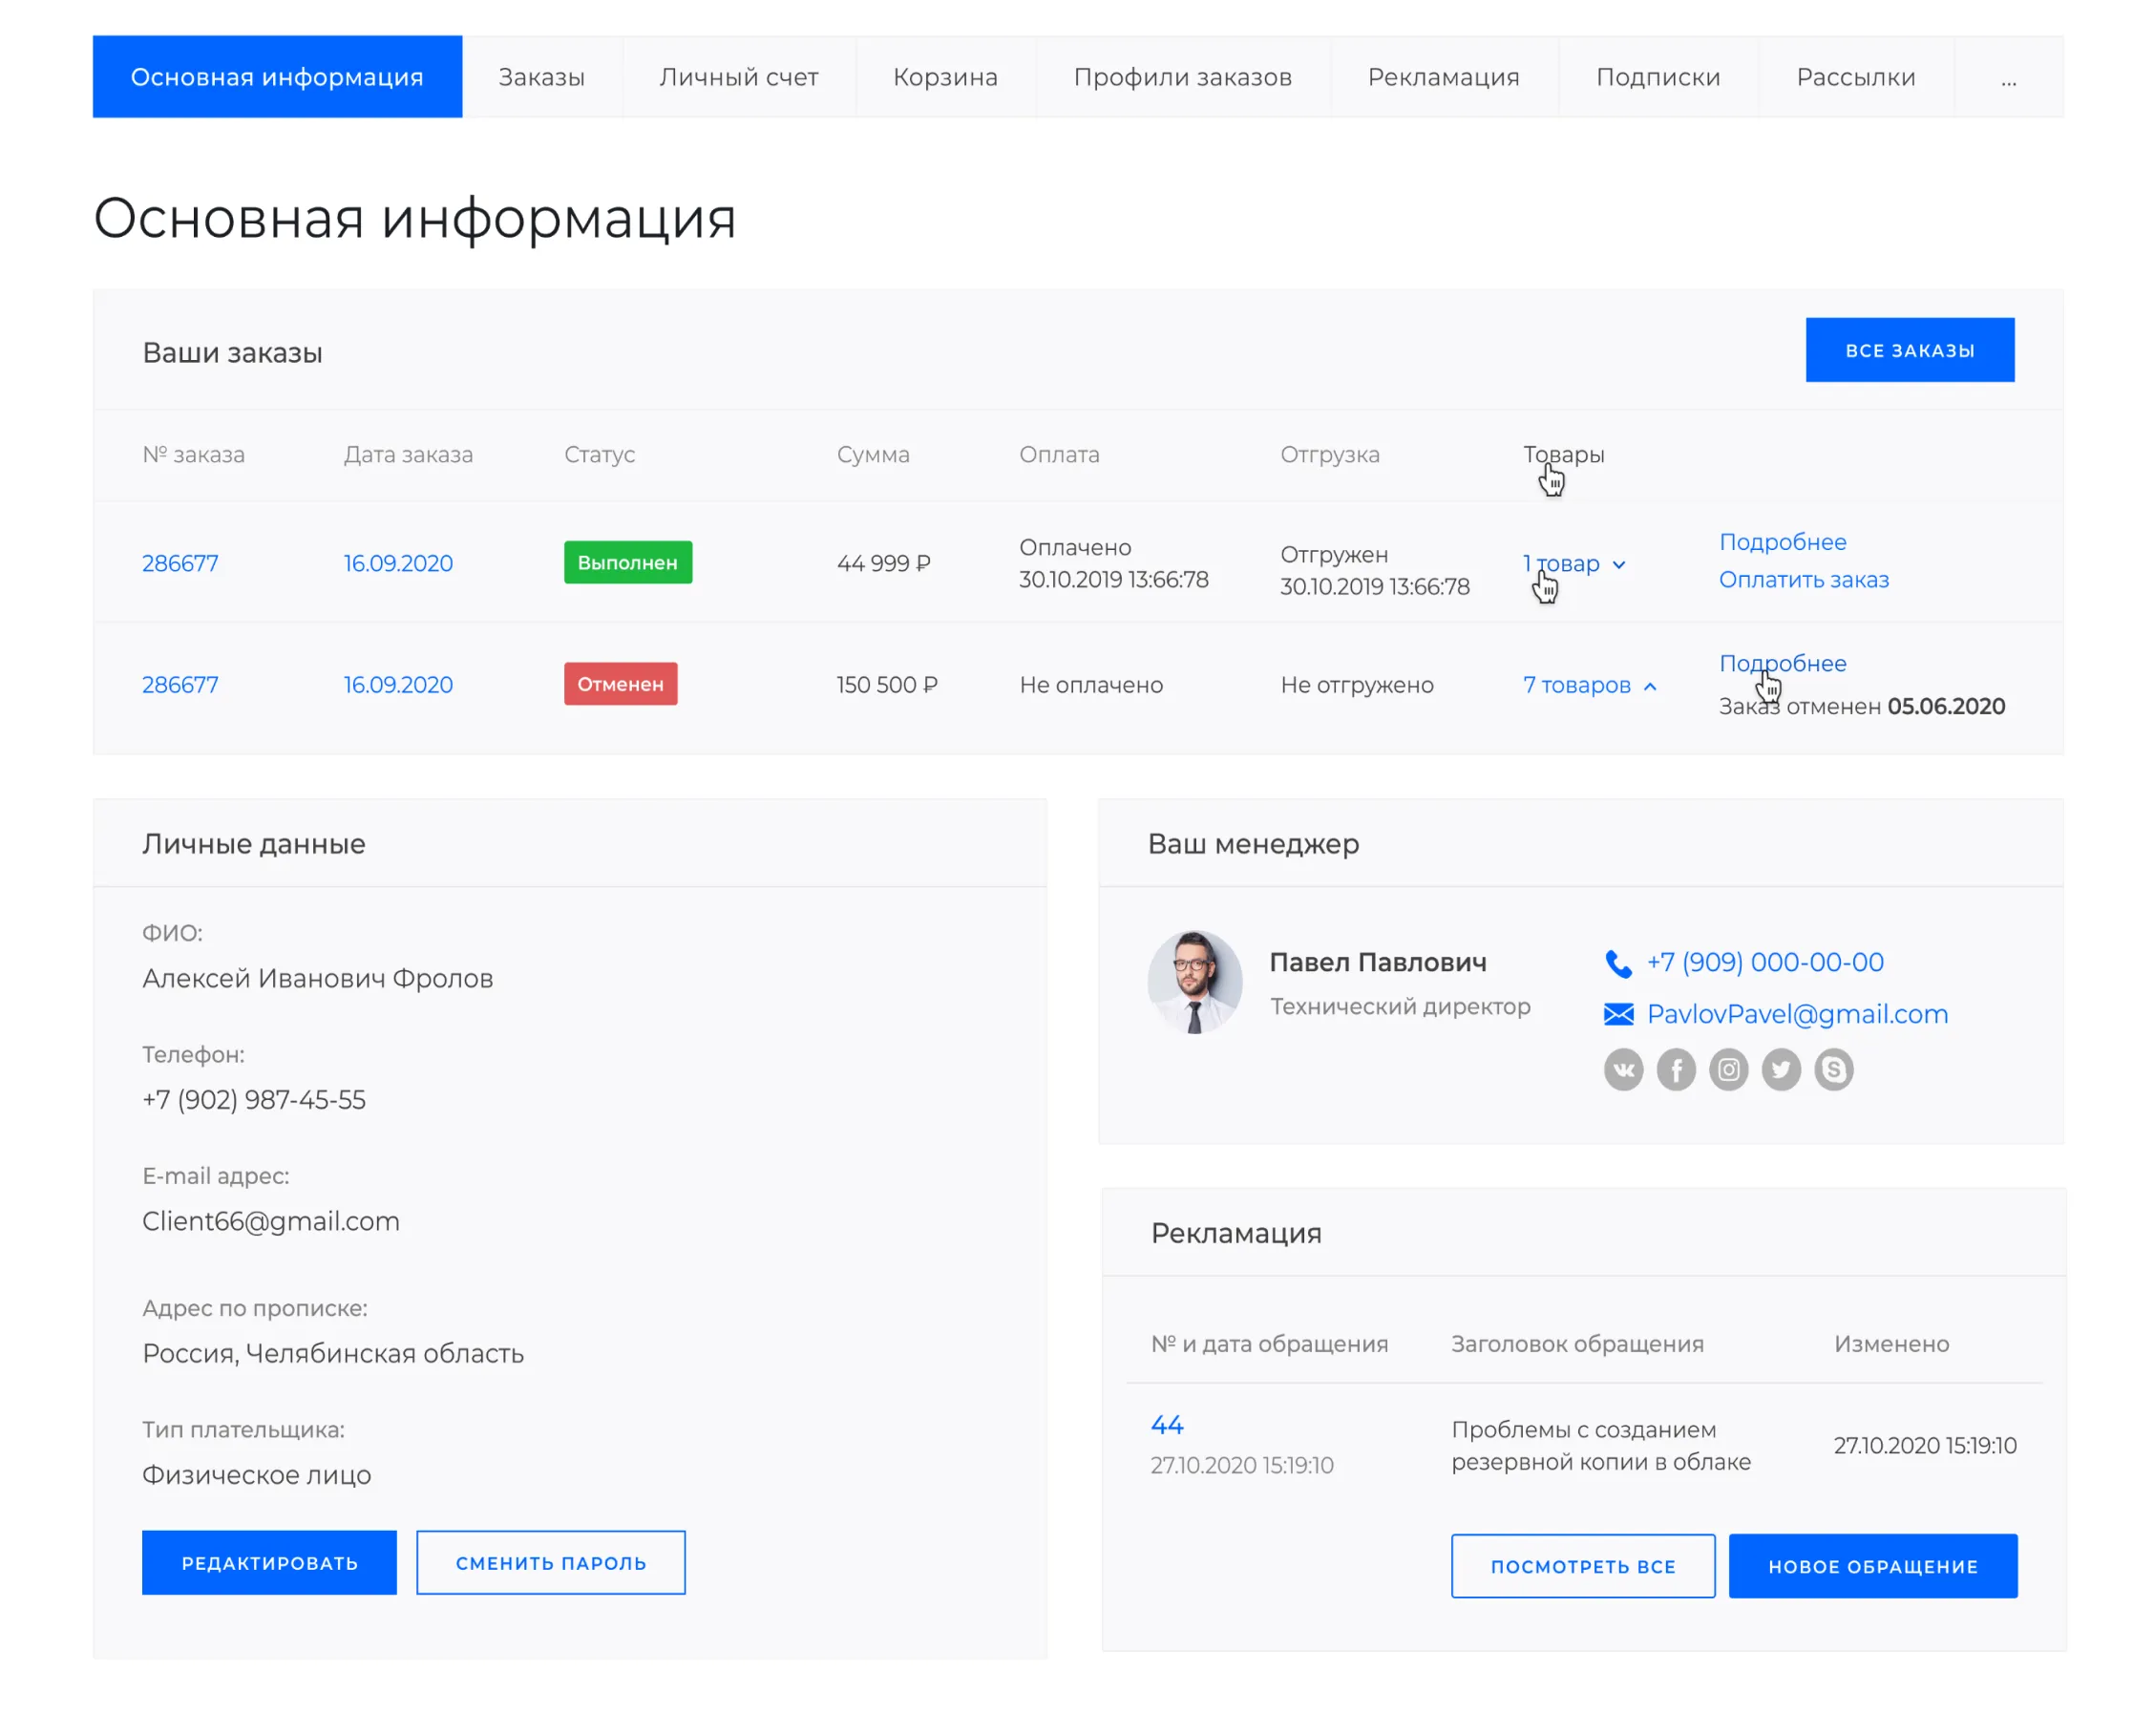Click the VK social icon
2154x1736 pixels.
[x=1622, y=1069]
